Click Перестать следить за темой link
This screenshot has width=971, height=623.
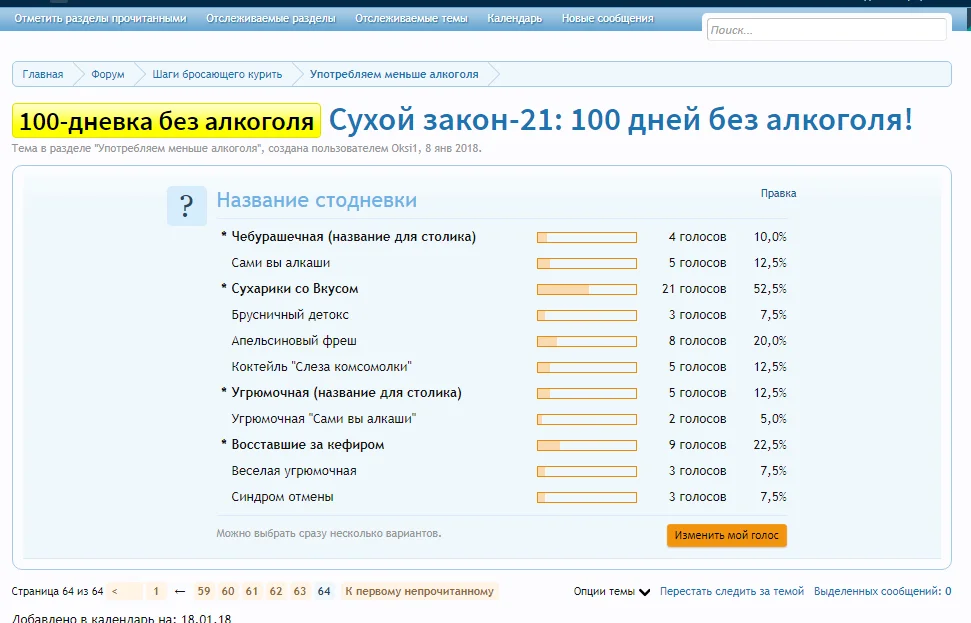(731, 591)
